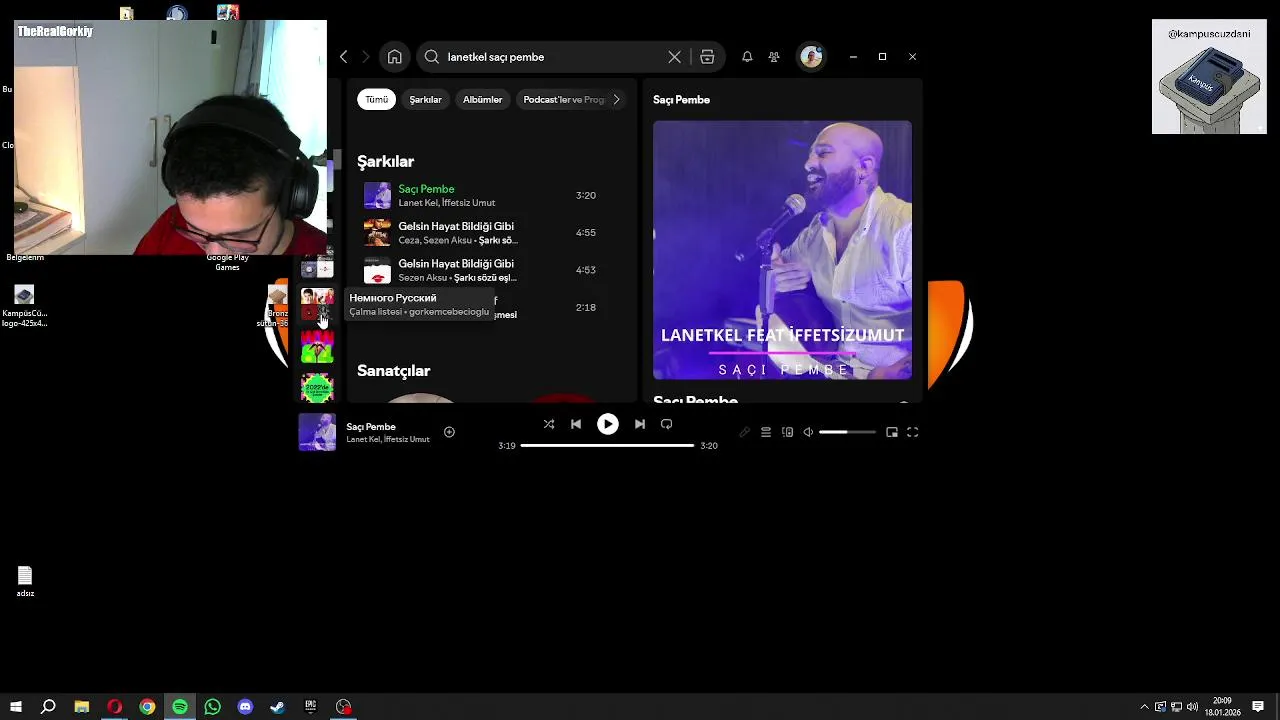Viewport: 1280px width, 720px height.
Task: Open the Windows notification center
Action: 1258,707
